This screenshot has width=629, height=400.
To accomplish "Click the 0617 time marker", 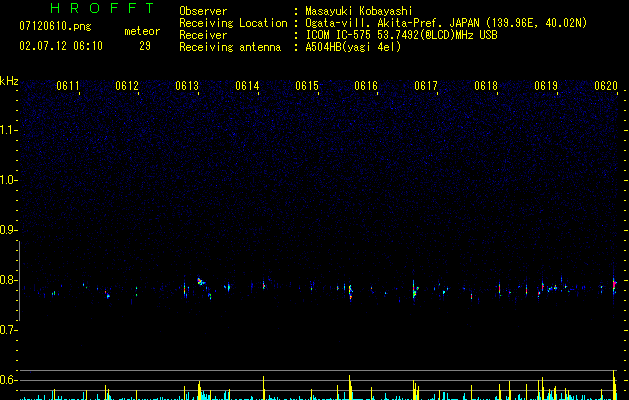I will [x=426, y=86].
